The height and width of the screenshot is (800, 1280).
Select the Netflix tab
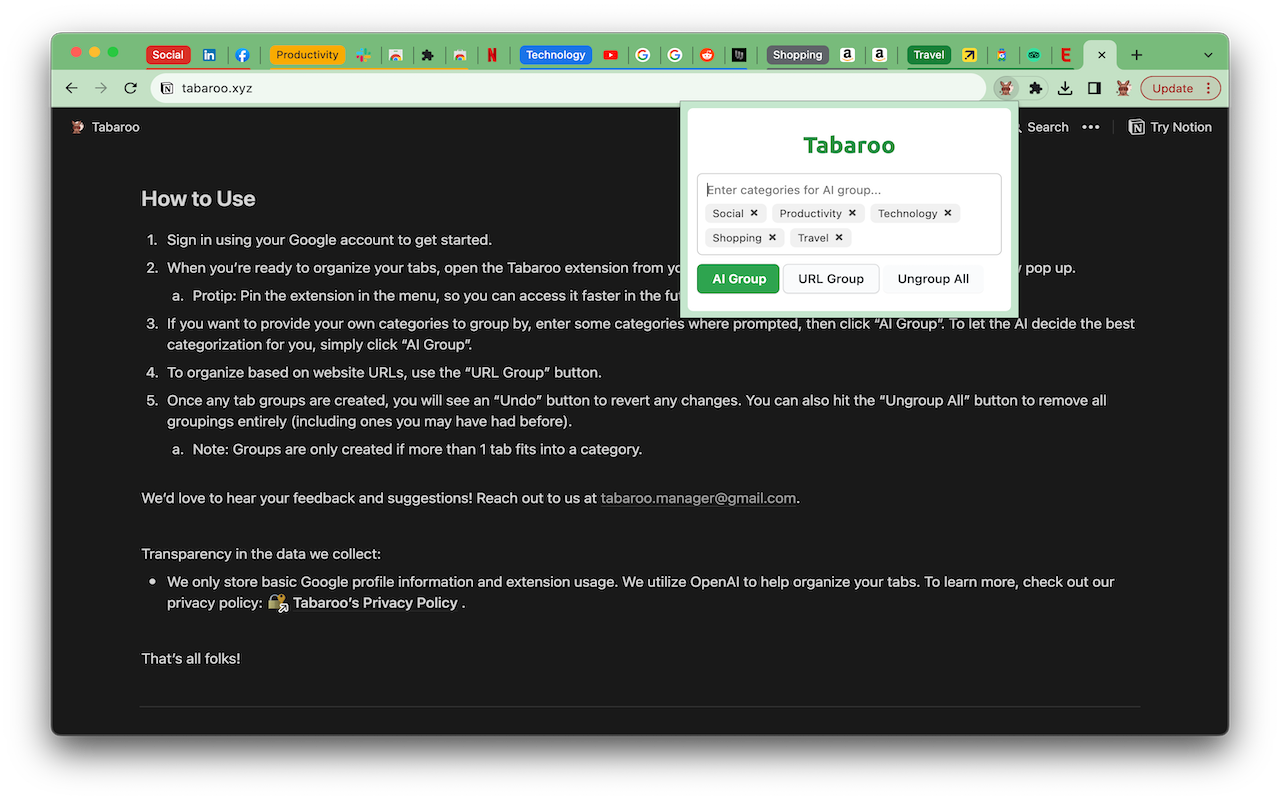493,55
